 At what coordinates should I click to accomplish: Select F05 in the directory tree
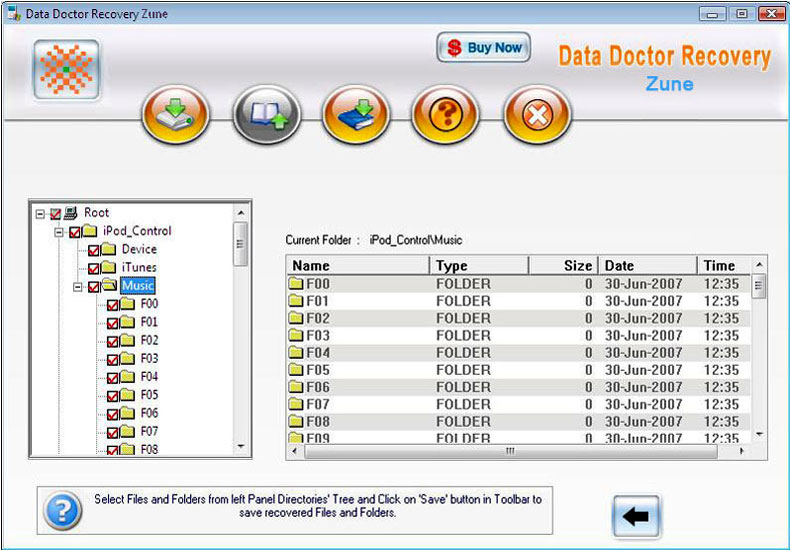[149, 395]
